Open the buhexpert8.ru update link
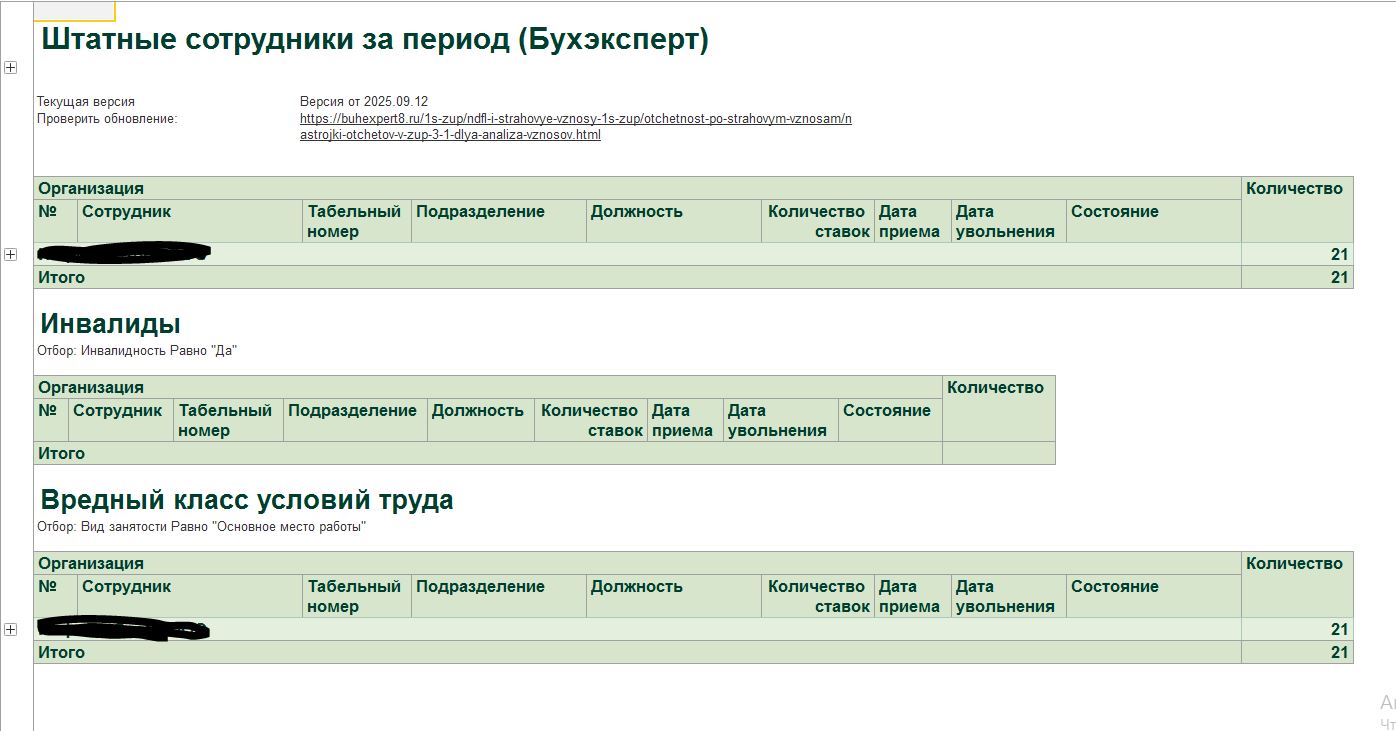Image resolution: width=1396 pixels, height=731 pixels. [576, 126]
